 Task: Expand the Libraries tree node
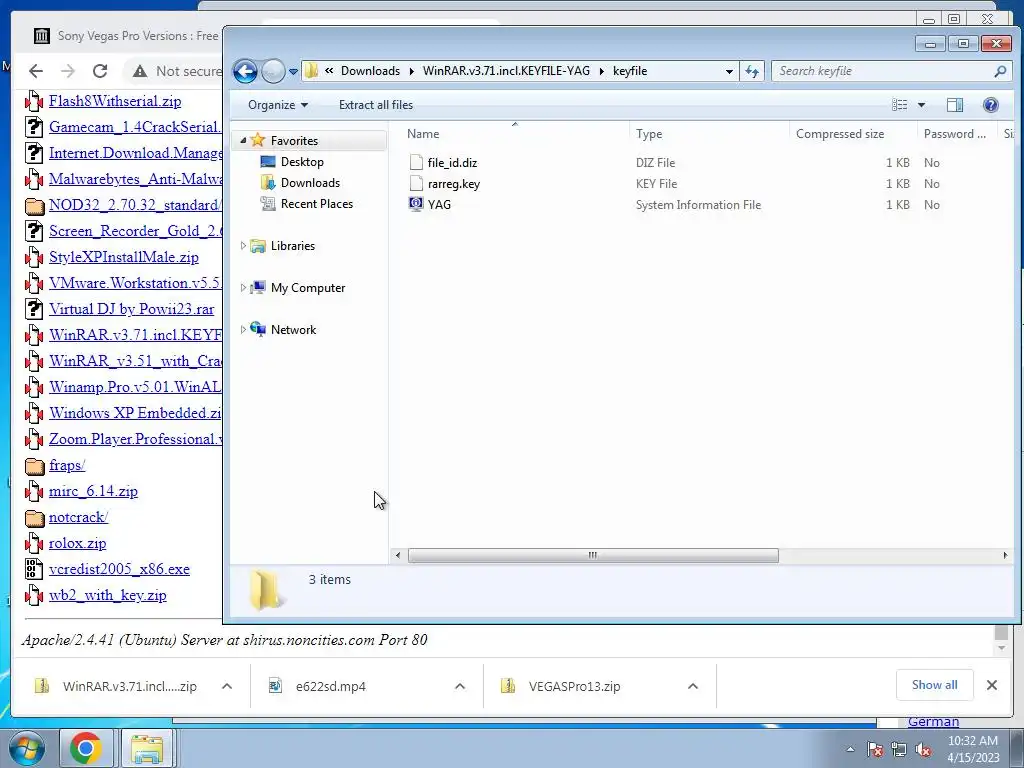point(243,246)
